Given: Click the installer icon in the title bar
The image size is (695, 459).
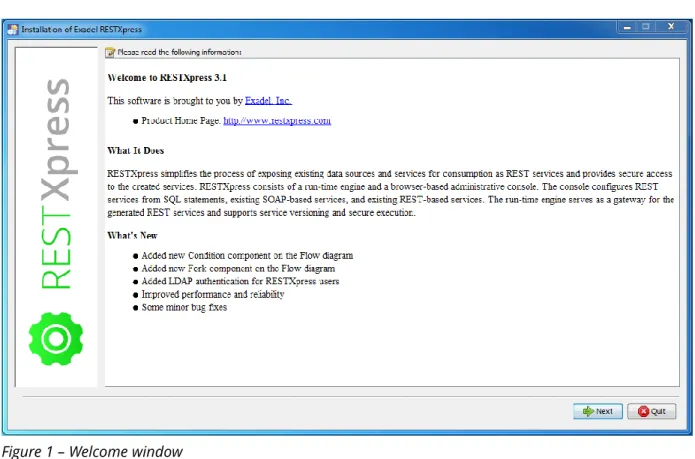Looking at the screenshot, I should (x=13, y=29).
